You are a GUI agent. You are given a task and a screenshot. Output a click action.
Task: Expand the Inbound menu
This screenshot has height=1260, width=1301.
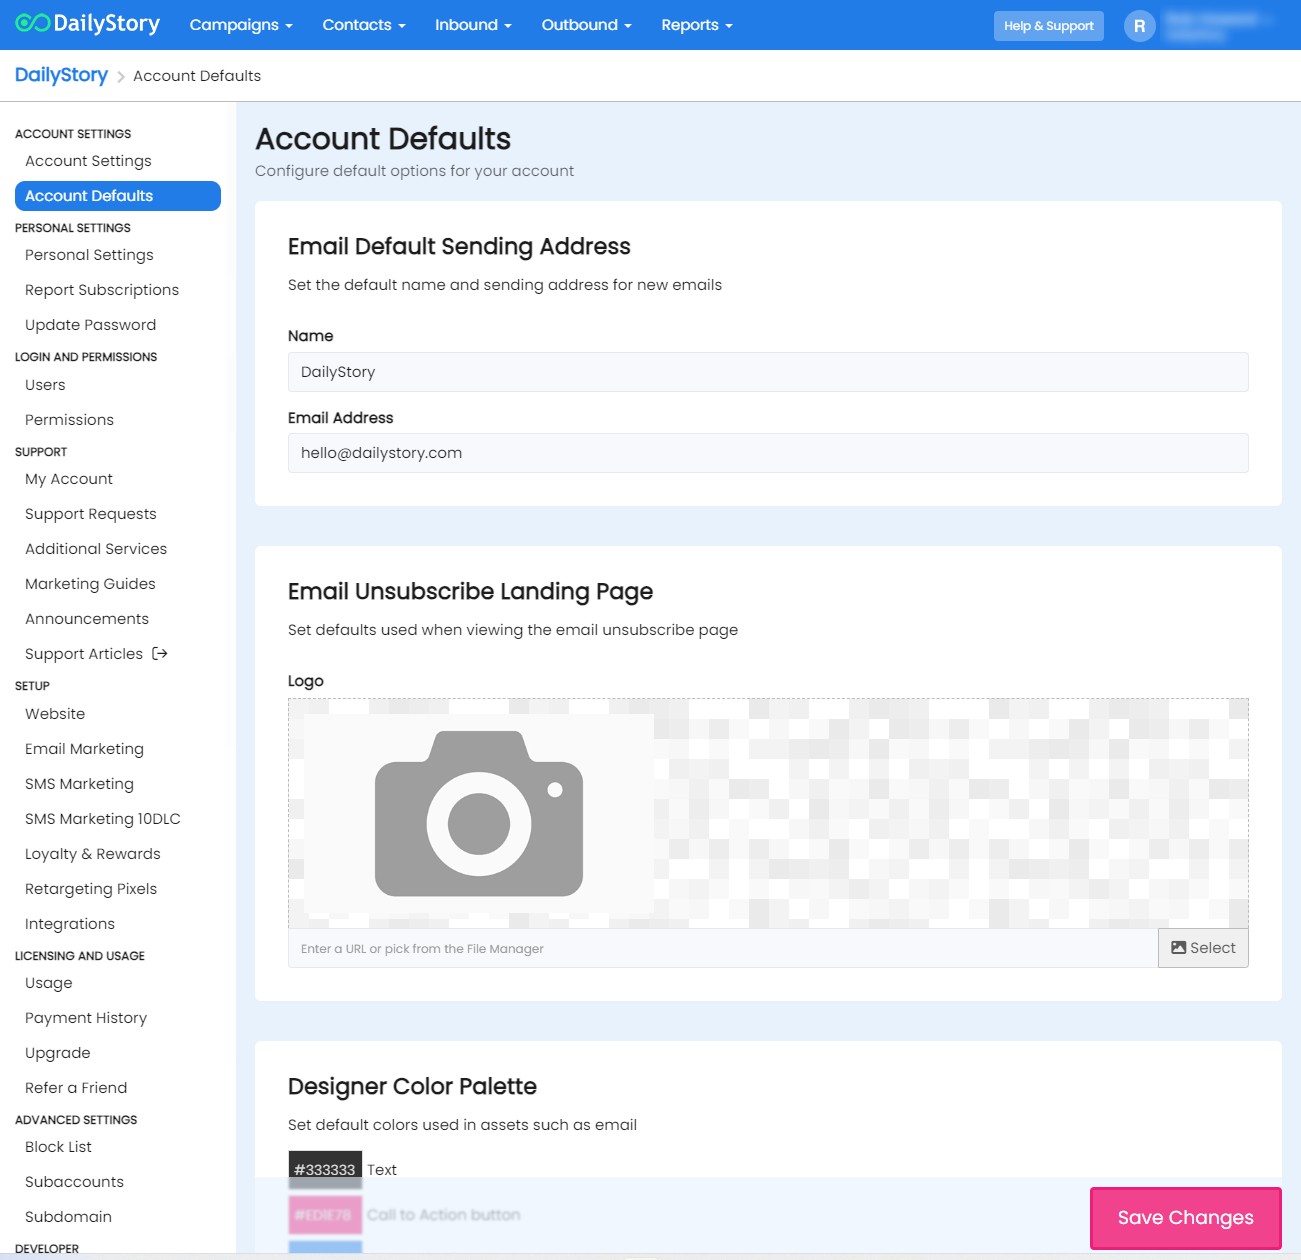473,25
